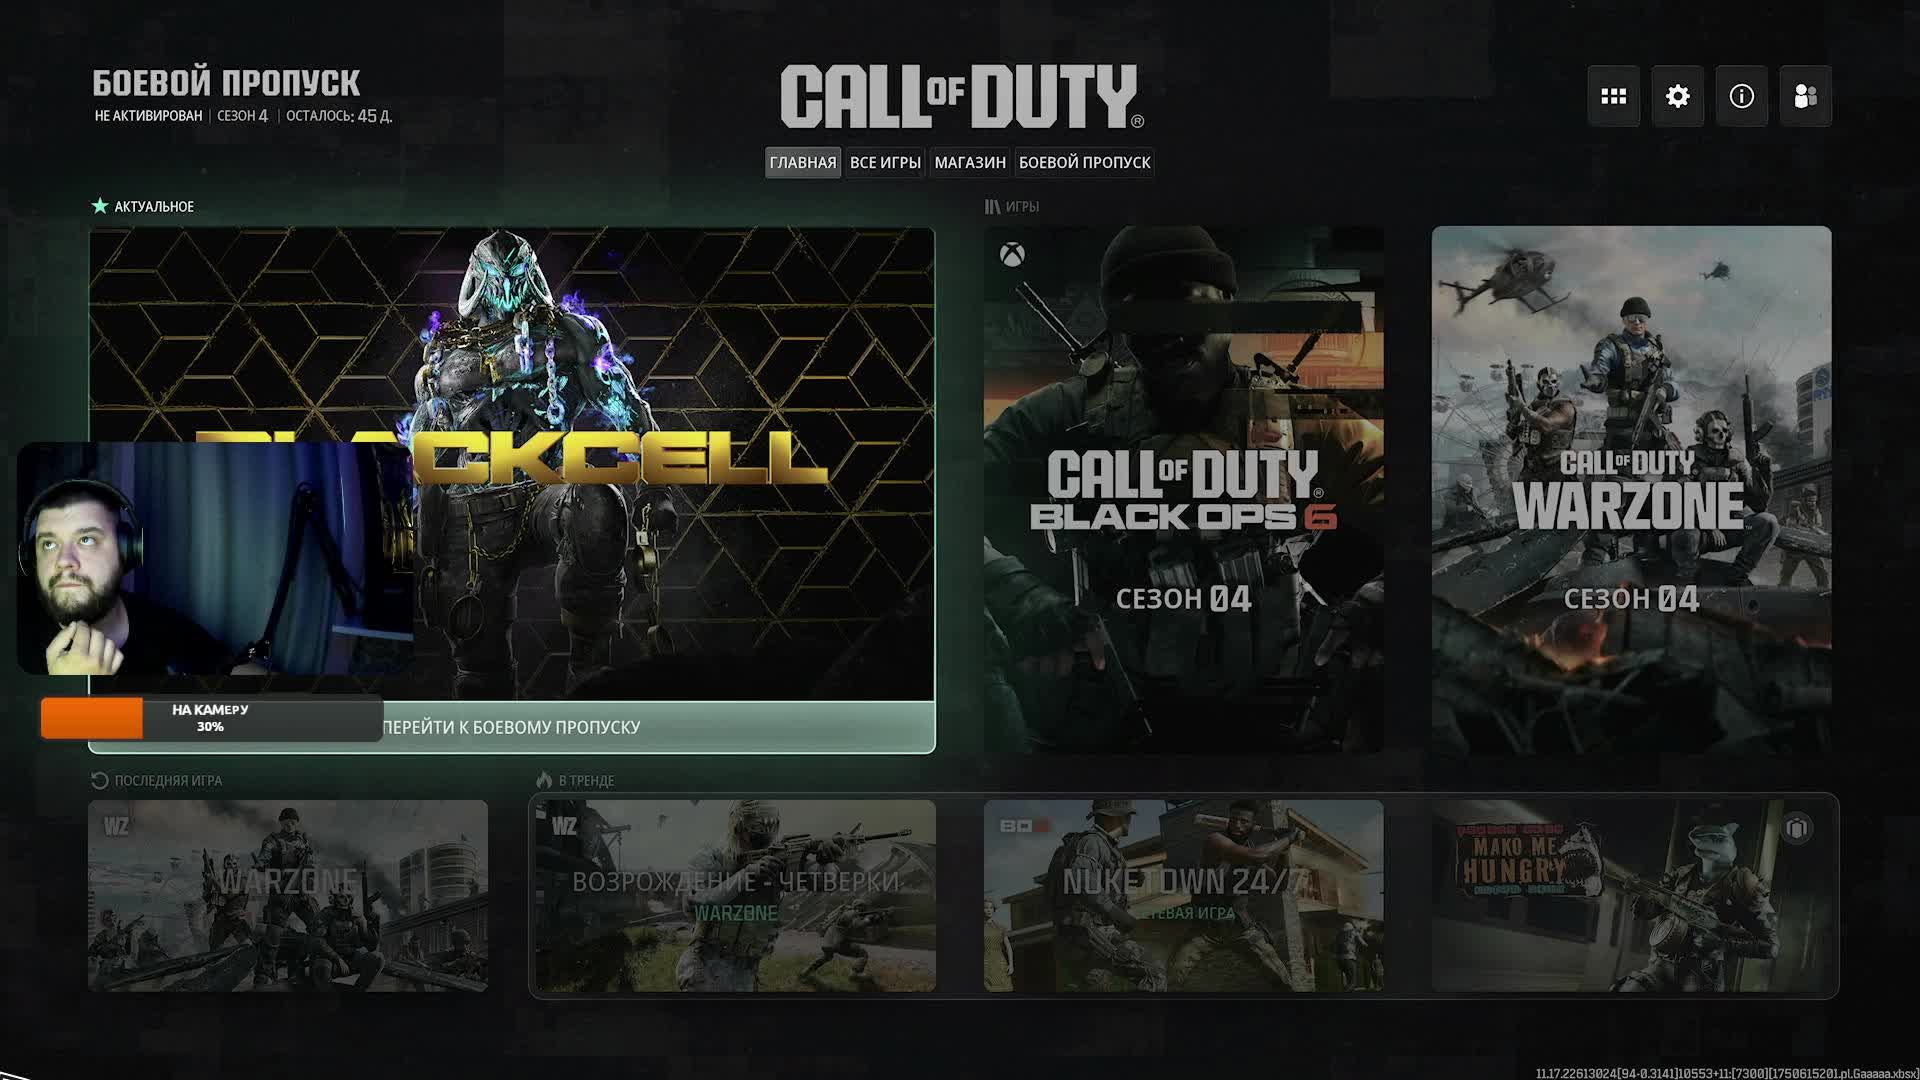The height and width of the screenshot is (1080, 1920).
Task: Go to the БОЕВОЙ ПРОПУСК tab
Action: coord(1084,162)
